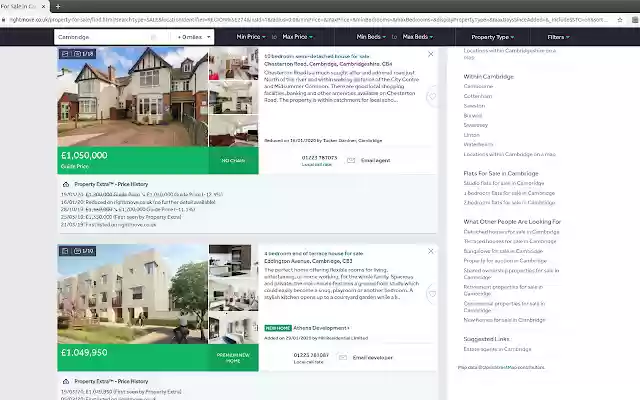
Task: Open 1/18 photo counter camera icon
Action: [x=78, y=53]
